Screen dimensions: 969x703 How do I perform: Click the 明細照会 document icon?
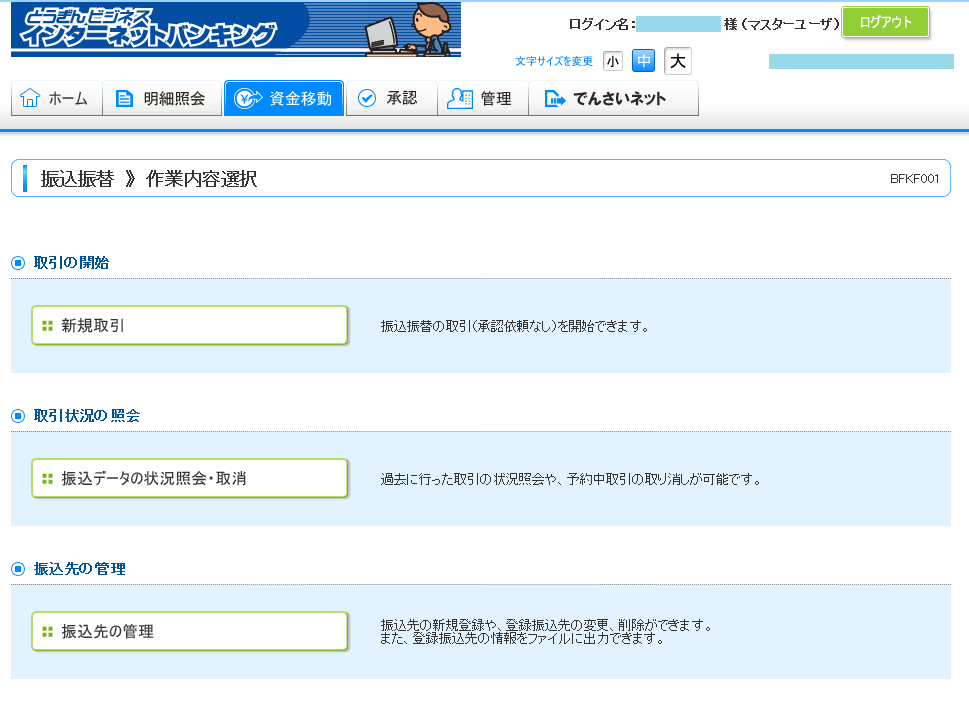coord(125,99)
